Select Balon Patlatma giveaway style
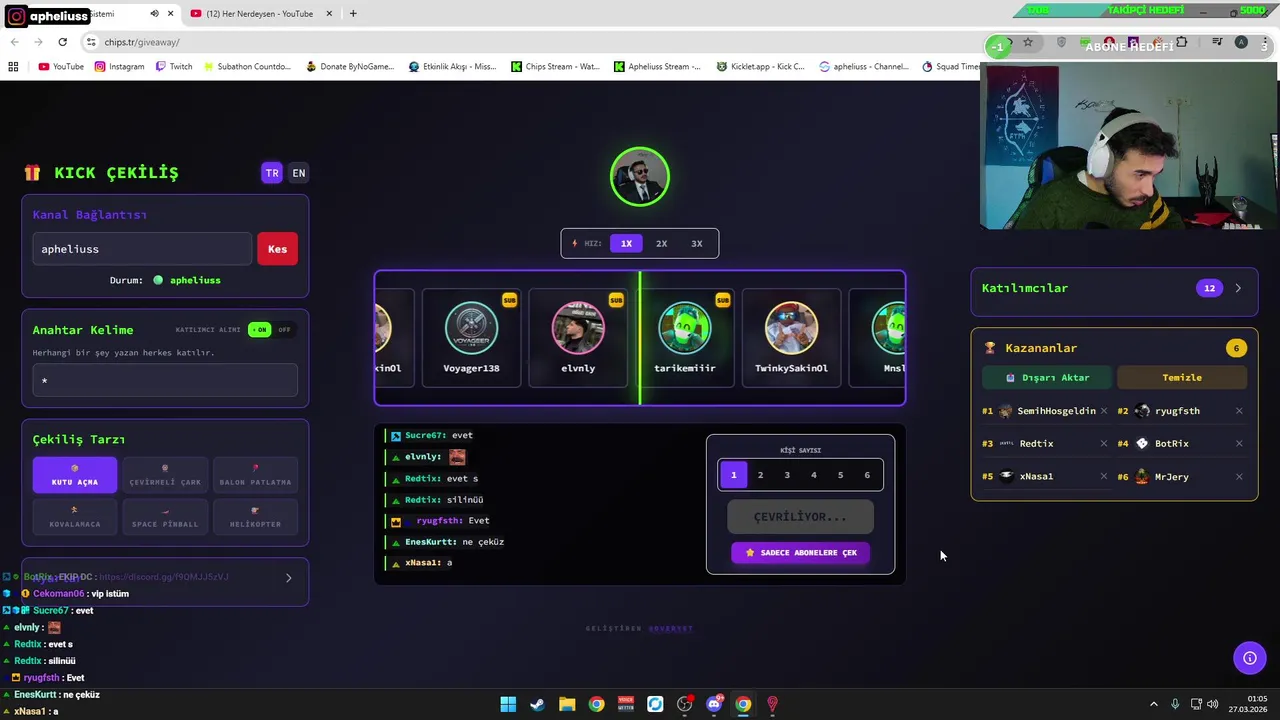This screenshot has width=1280, height=720. point(256,475)
